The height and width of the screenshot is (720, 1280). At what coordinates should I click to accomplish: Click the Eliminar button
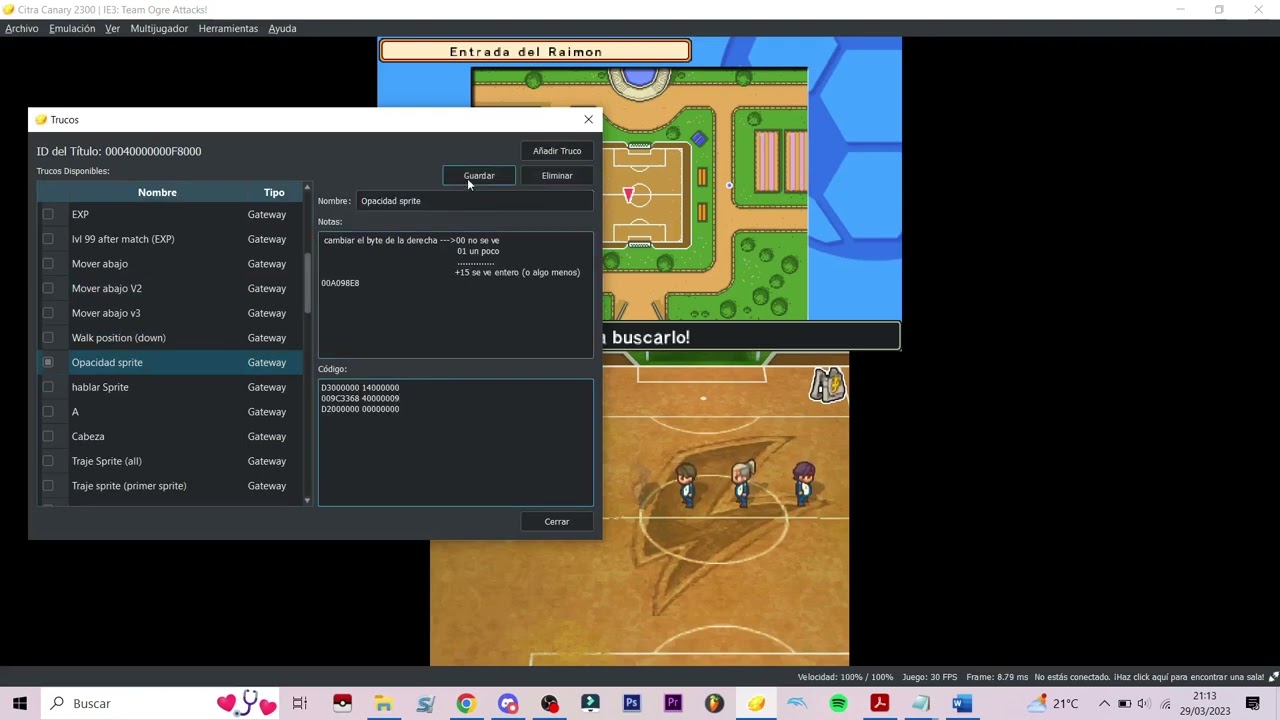(557, 176)
